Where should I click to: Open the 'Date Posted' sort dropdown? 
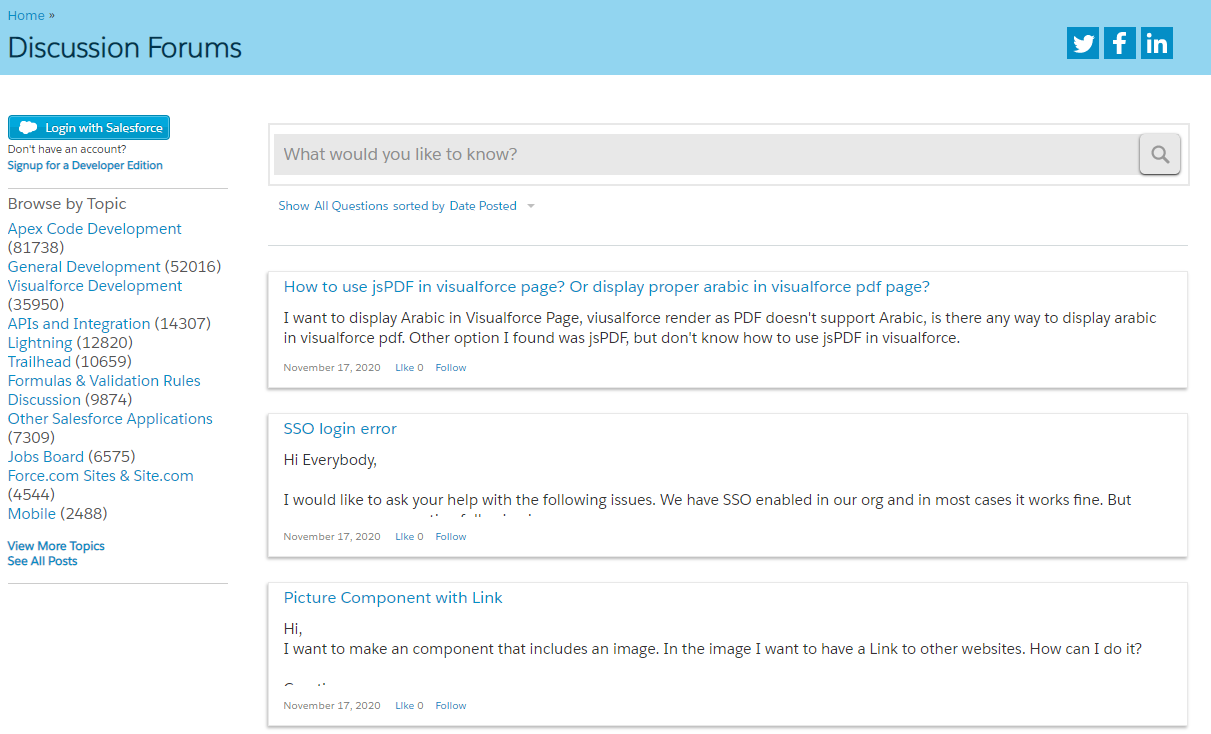tap(483, 206)
